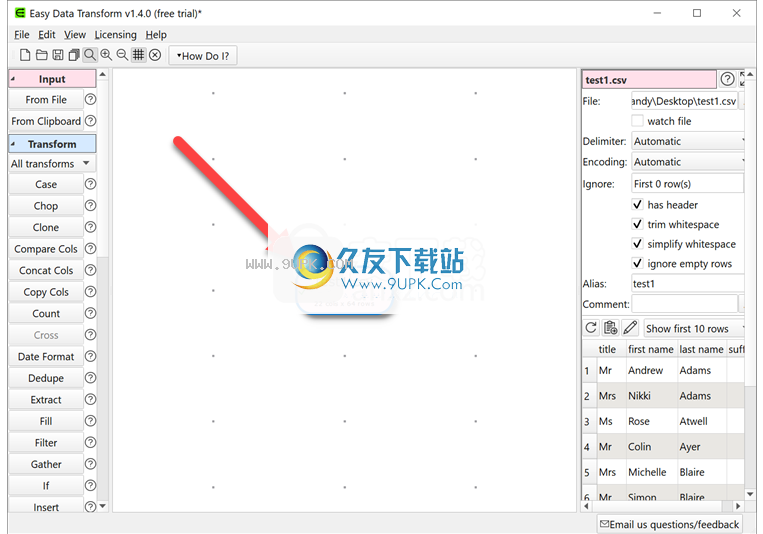Screen dimensions: 763x534
Task: Click the File path field
Action: pos(684,101)
